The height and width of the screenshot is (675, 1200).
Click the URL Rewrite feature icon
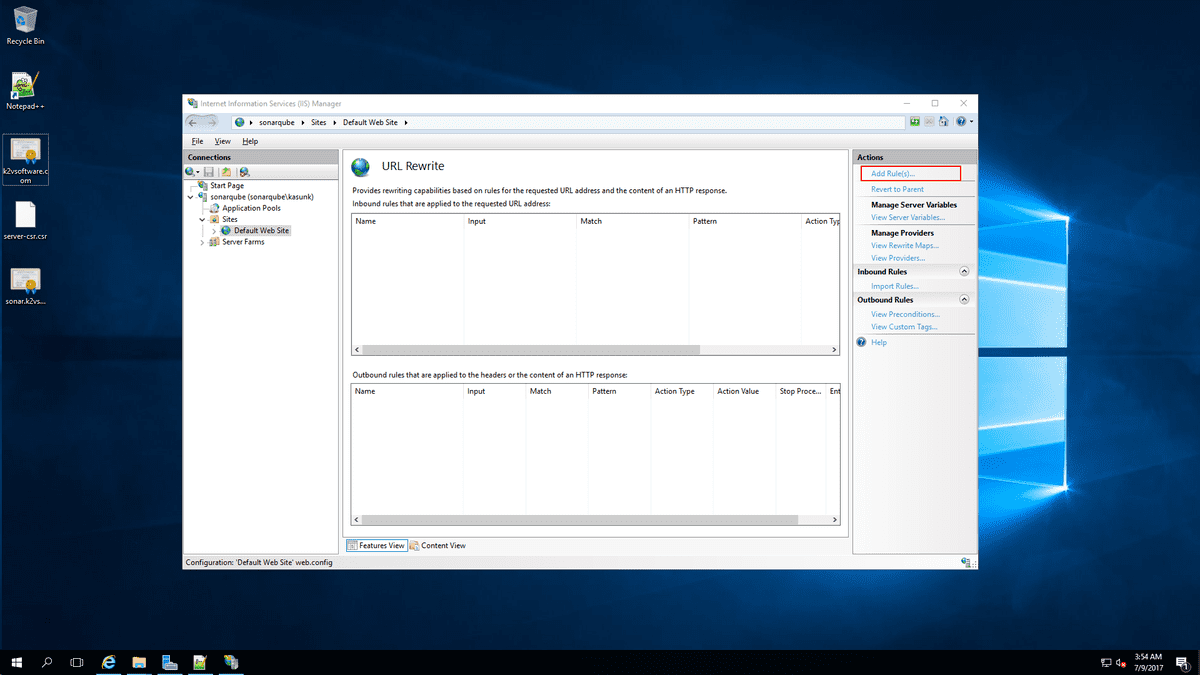point(360,166)
